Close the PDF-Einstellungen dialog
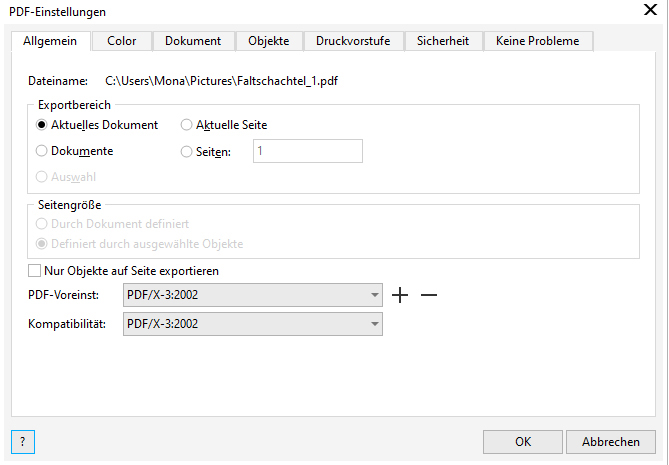The width and height of the screenshot is (669, 465). pos(647,11)
